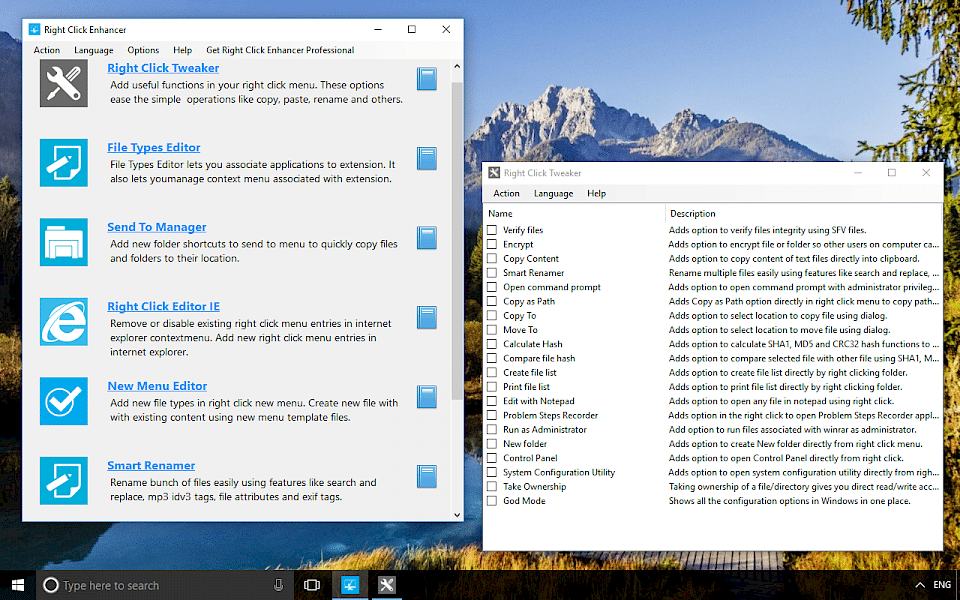The image size is (960, 600).
Task: Select the Smart Renamer row in Tweaker
Action: point(713,273)
